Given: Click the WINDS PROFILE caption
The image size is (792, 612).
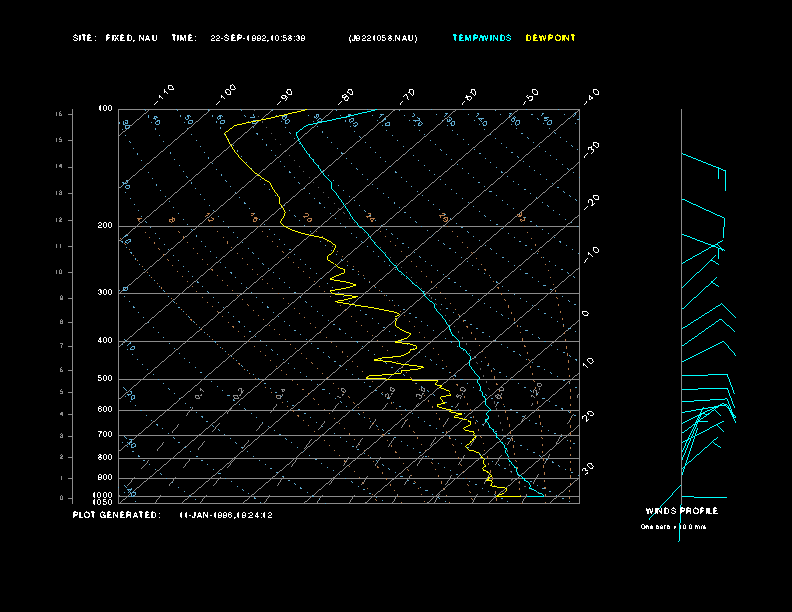Looking at the screenshot, I should (688, 511).
